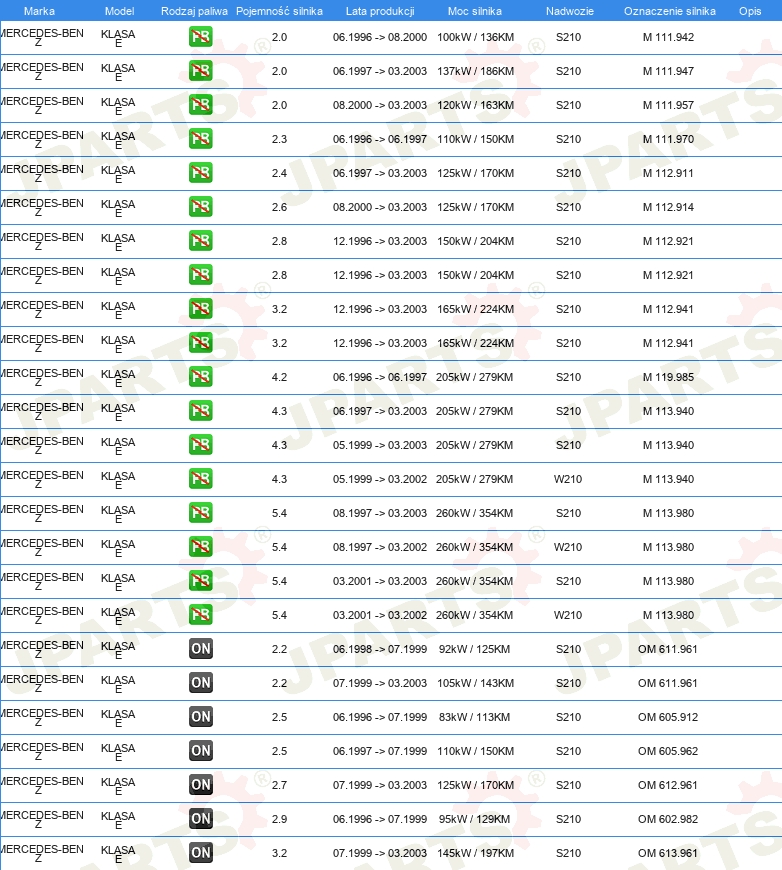Click the ON diesel icon for OM 605.912

click(200, 717)
